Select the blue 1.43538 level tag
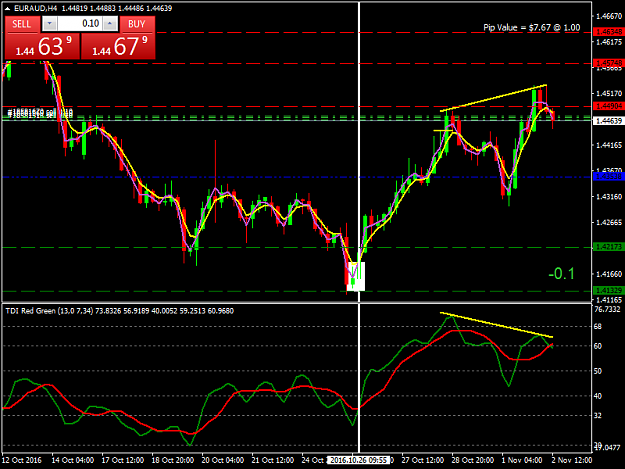This screenshot has height=469, width=625. click(x=607, y=176)
